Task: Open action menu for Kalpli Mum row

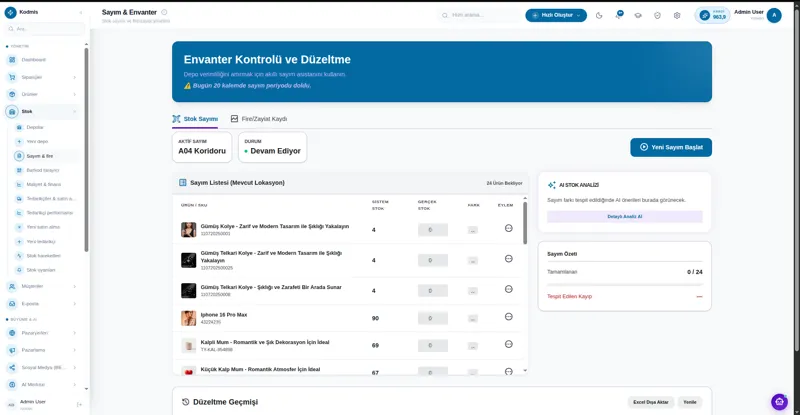Action: tap(509, 344)
